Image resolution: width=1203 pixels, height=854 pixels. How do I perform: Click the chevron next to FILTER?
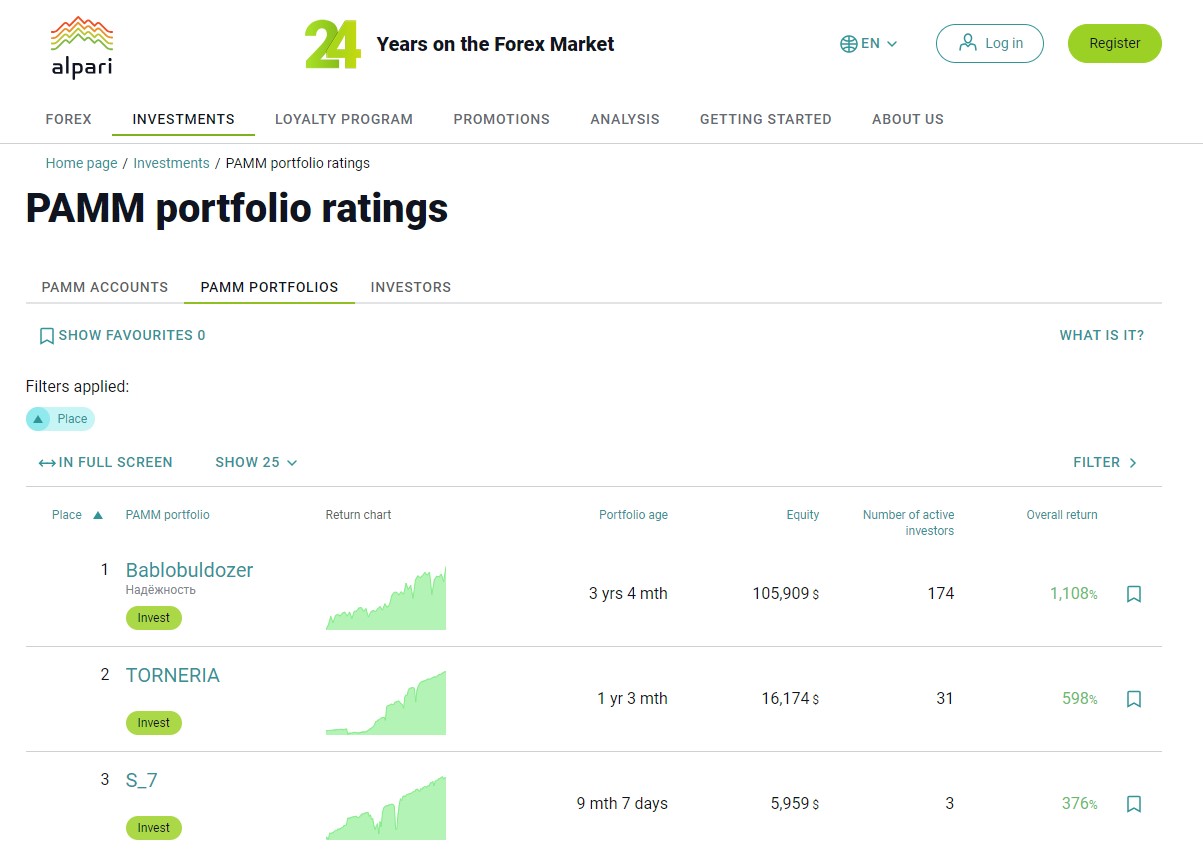coord(1134,462)
